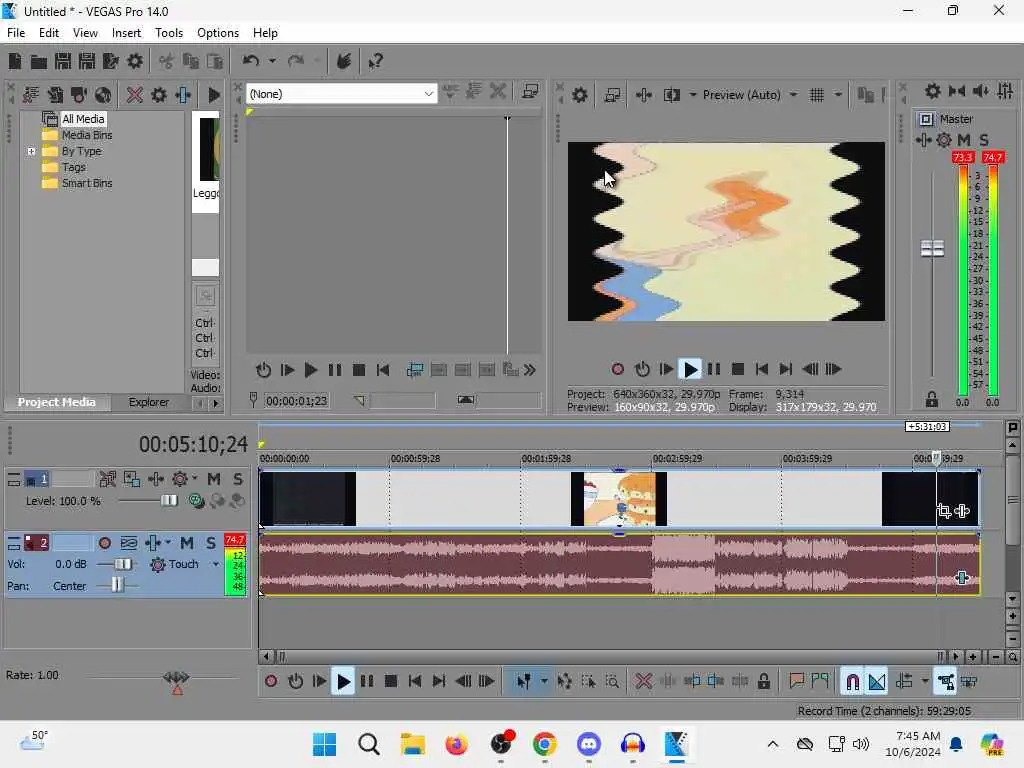Click the Undo arrow
1024x768 pixels.
[250, 61]
